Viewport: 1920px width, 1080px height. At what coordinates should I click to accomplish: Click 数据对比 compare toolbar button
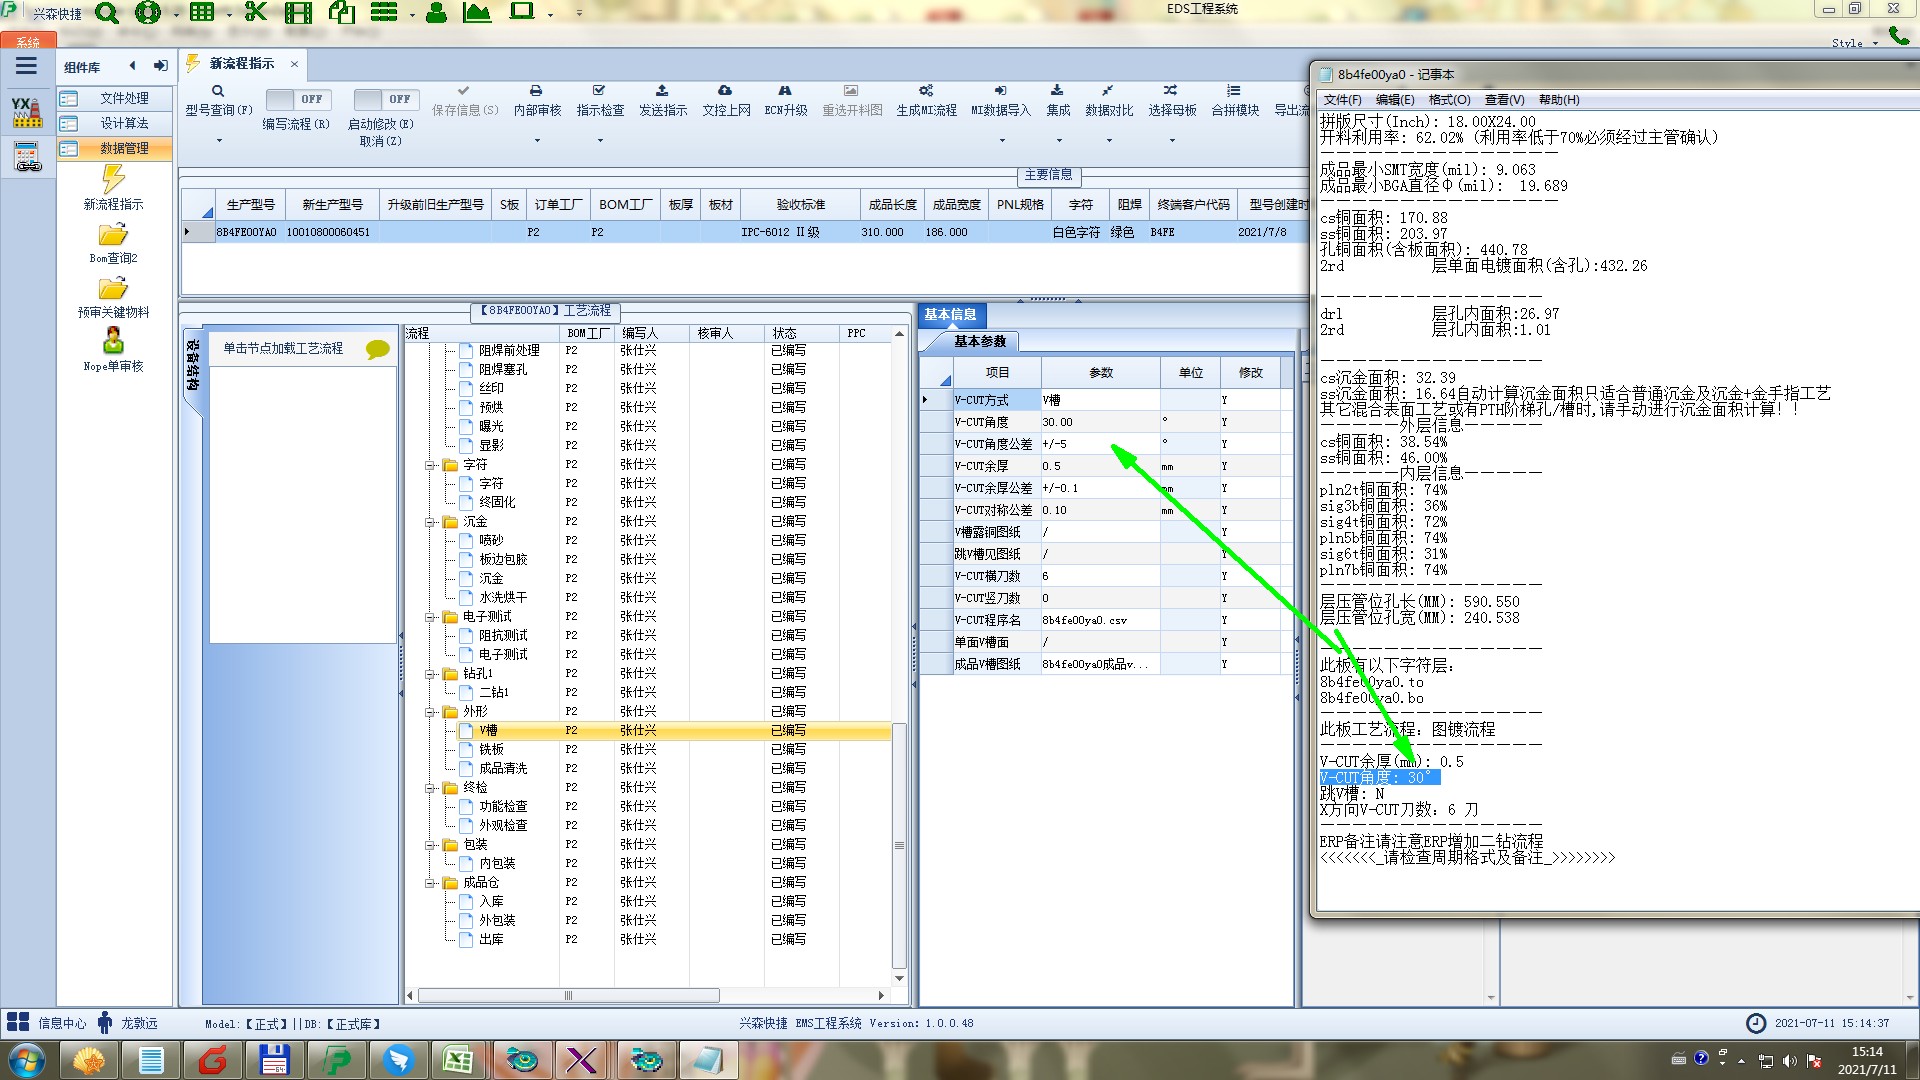(1109, 101)
